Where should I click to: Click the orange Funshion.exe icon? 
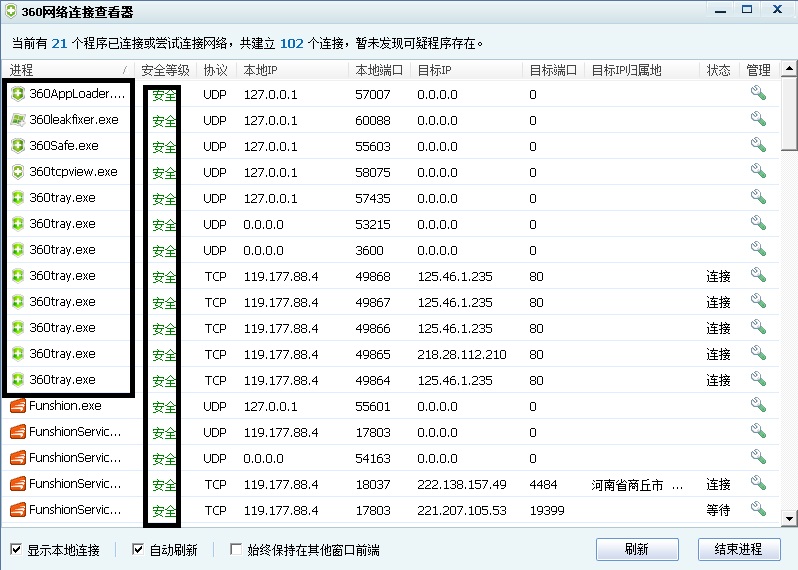pos(18,406)
